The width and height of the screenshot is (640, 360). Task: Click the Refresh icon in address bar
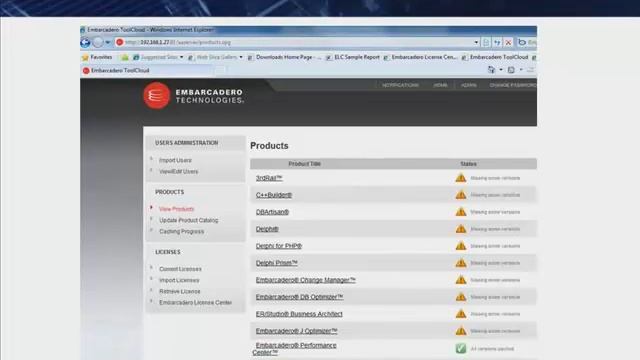pos(497,42)
